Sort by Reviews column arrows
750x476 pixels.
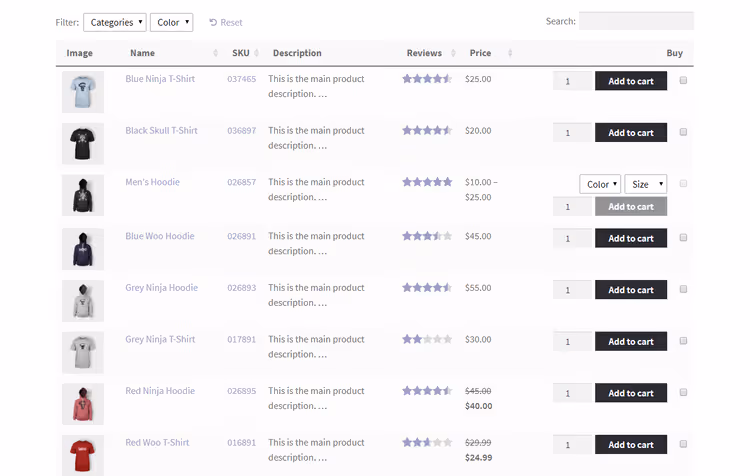click(453, 53)
